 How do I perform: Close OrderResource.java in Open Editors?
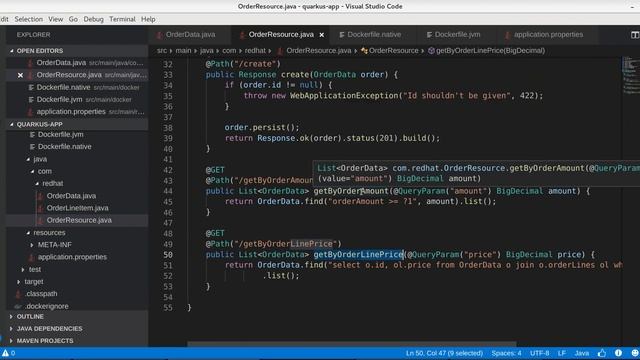point(20,75)
